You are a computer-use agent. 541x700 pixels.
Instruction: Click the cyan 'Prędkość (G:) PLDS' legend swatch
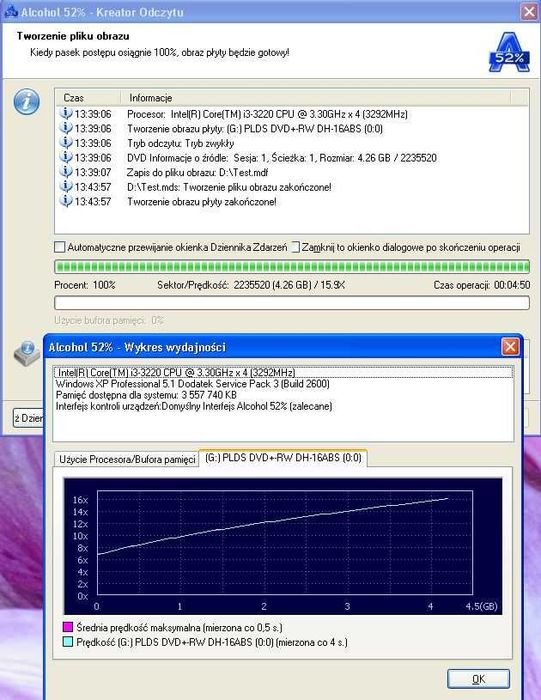pos(68,642)
